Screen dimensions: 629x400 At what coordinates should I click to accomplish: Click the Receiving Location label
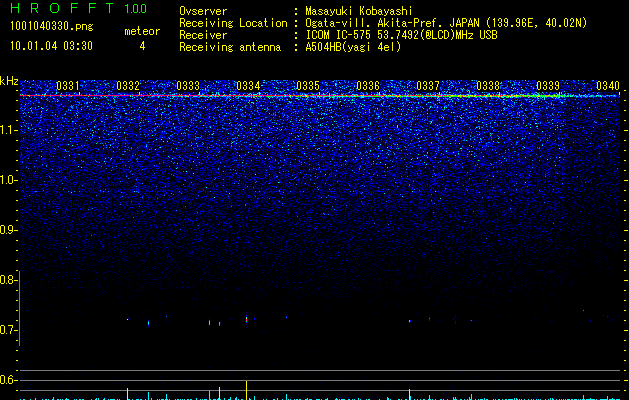click(233, 23)
